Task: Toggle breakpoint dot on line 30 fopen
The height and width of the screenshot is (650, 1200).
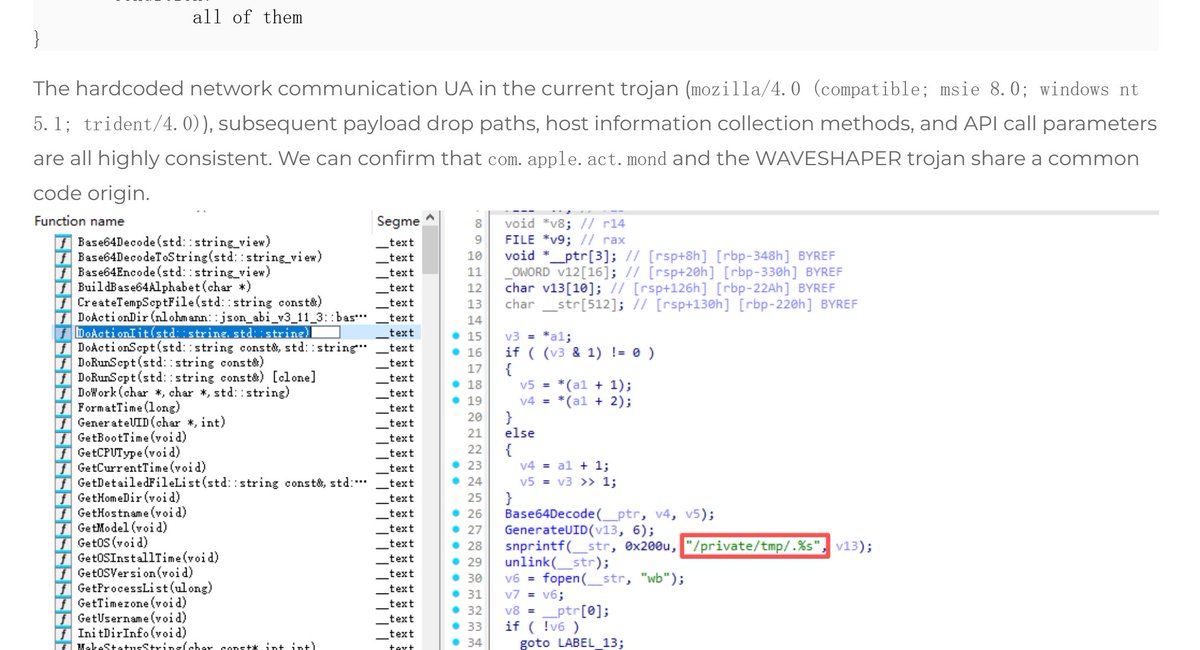Action: point(454,578)
